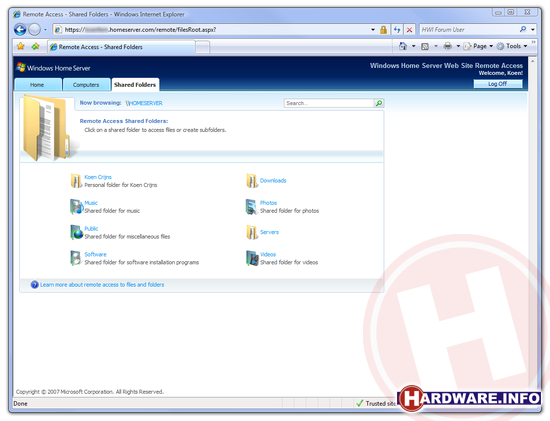Open the Servers folder link
550x421 pixels.
pyautogui.click(x=269, y=232)
